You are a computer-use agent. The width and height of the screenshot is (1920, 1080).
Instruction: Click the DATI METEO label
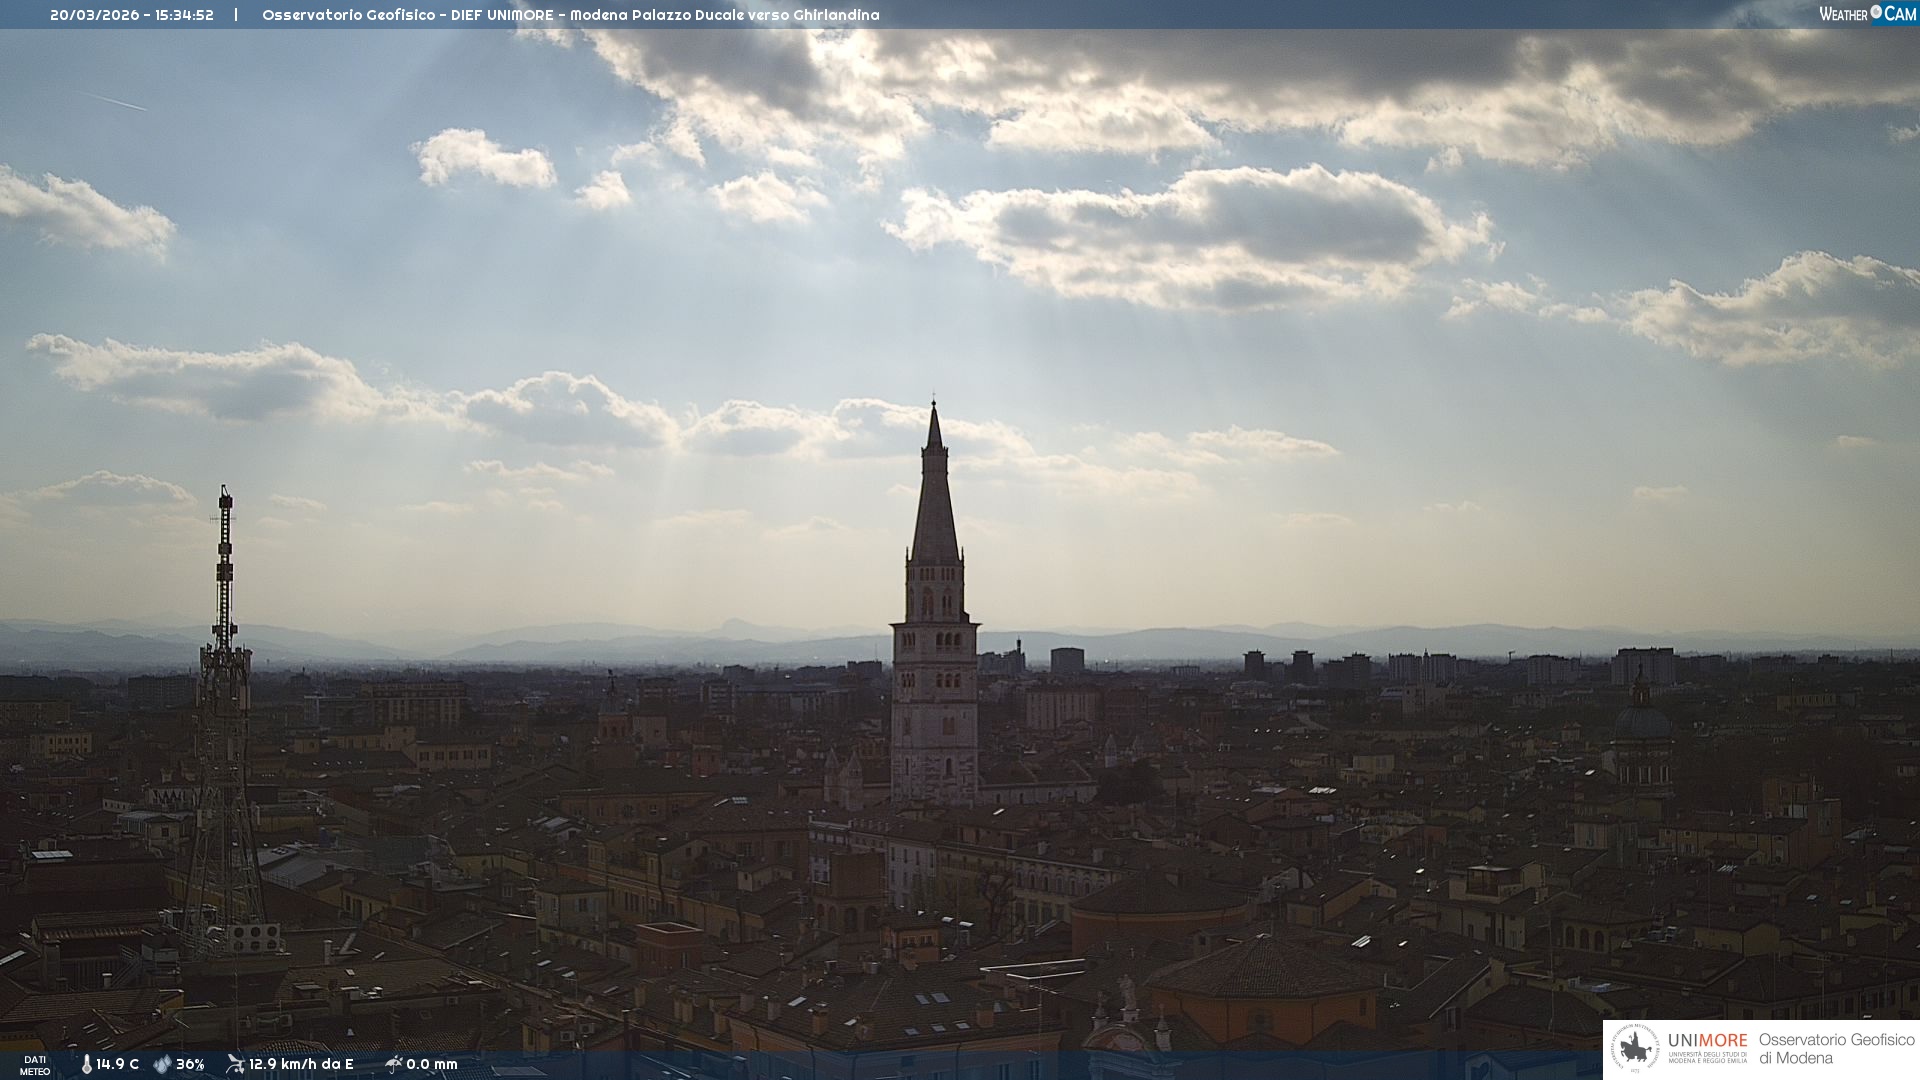pyautogui.click(x=35, y=1065)
